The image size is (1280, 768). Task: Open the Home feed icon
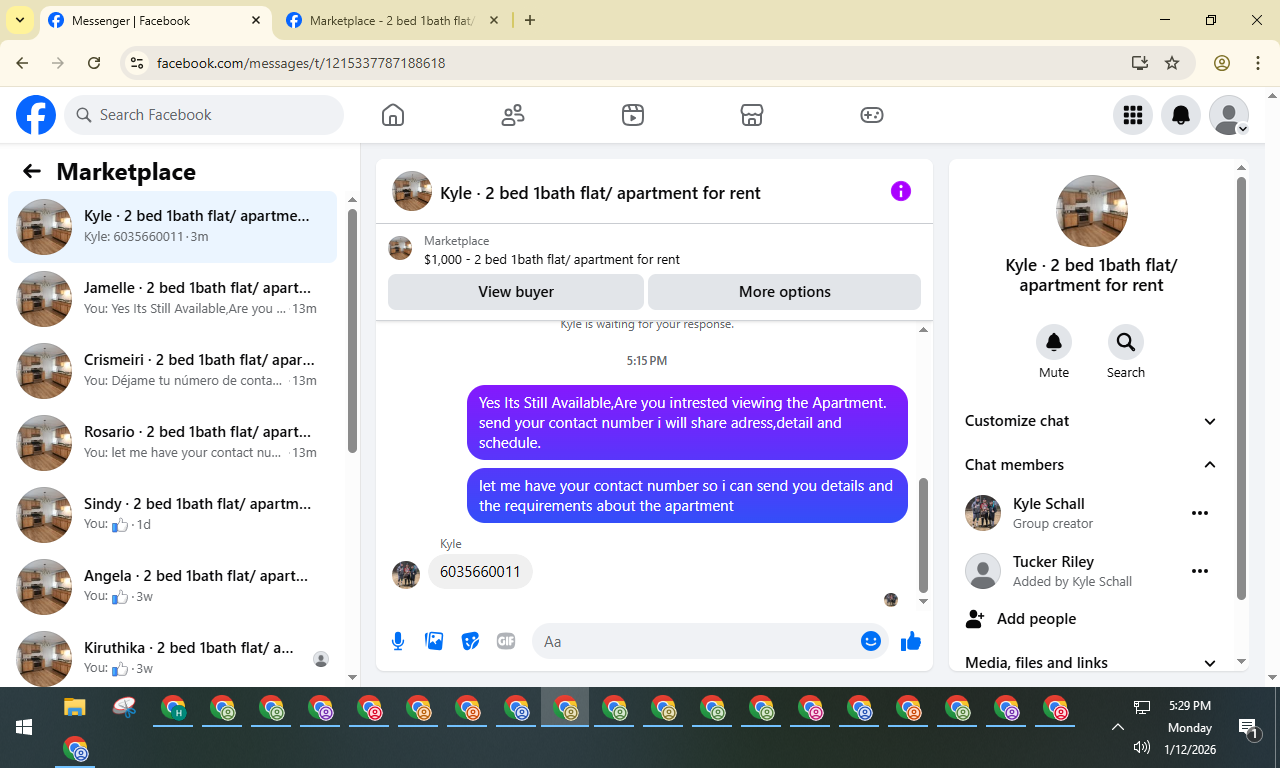click(x=393, y=115)
